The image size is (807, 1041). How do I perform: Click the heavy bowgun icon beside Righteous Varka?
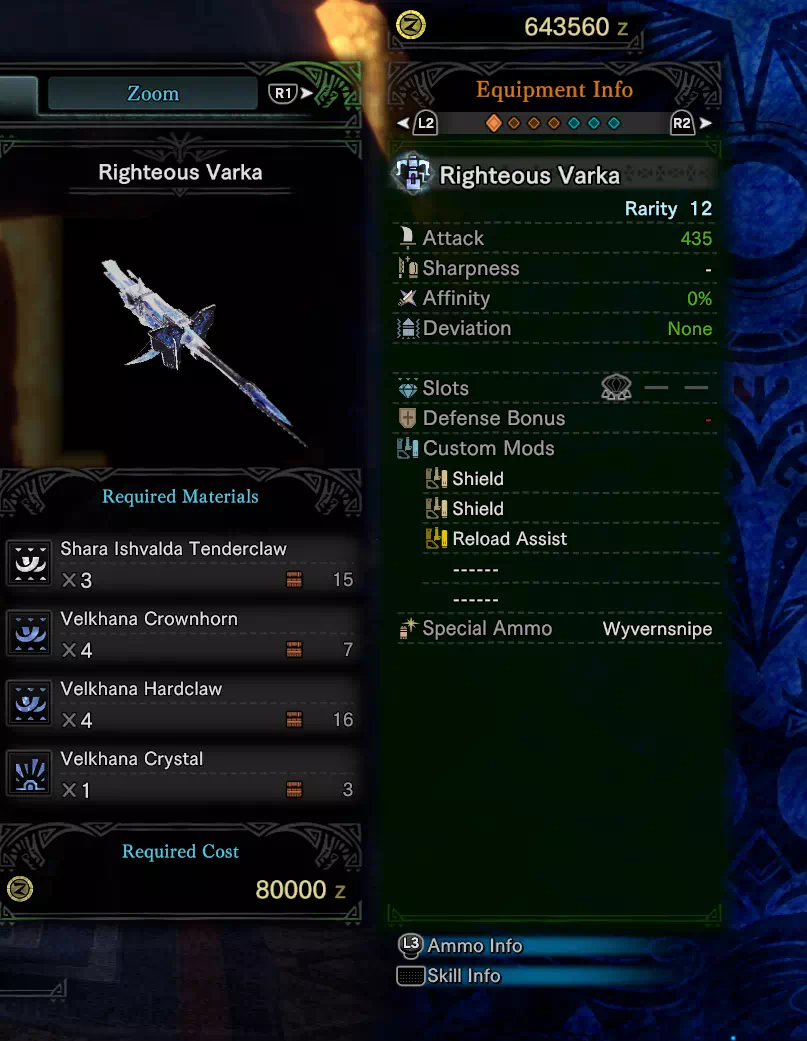point(413,173)
